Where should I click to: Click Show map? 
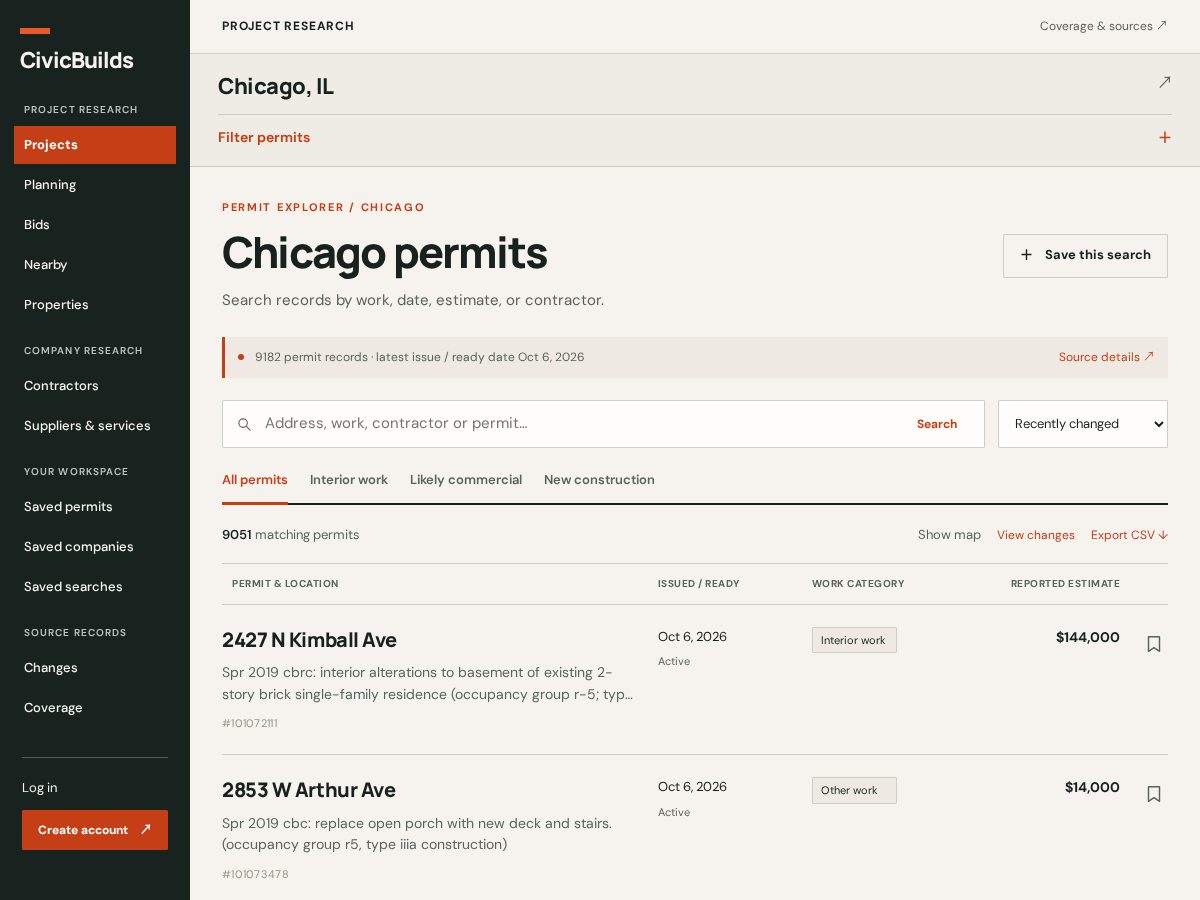(x=949, y=535)
